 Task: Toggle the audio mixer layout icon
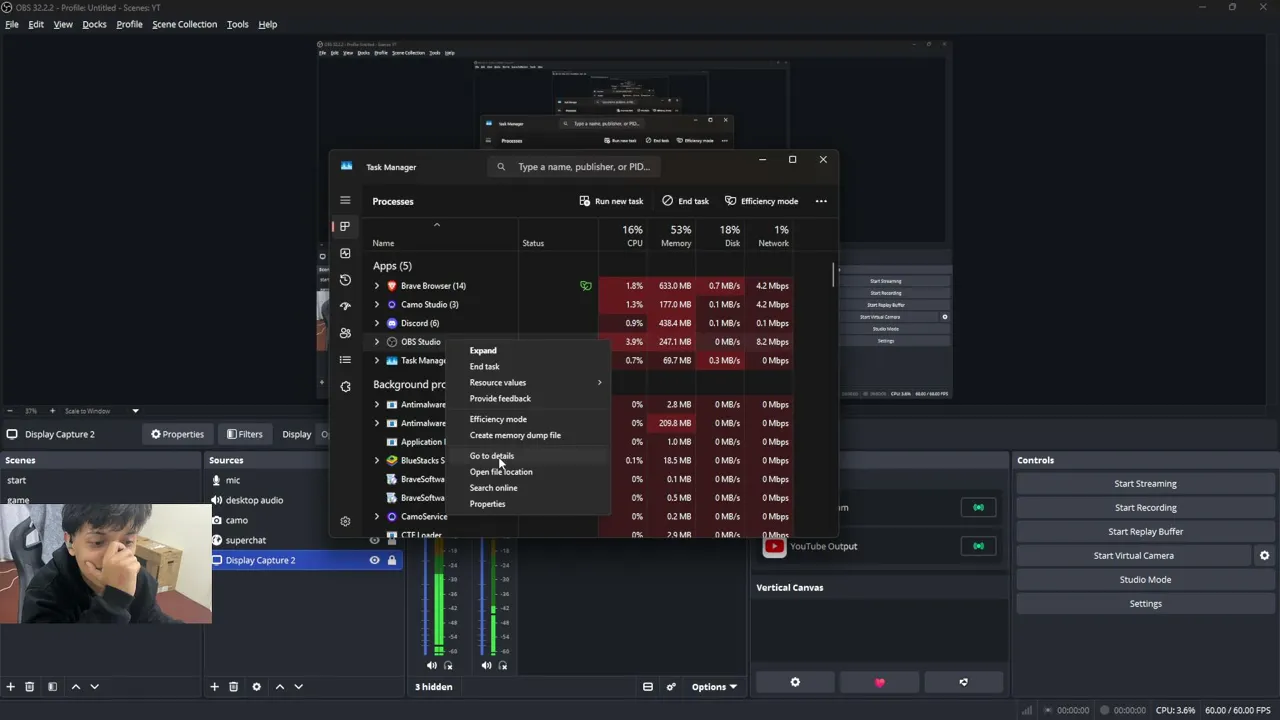pos(648,687)
